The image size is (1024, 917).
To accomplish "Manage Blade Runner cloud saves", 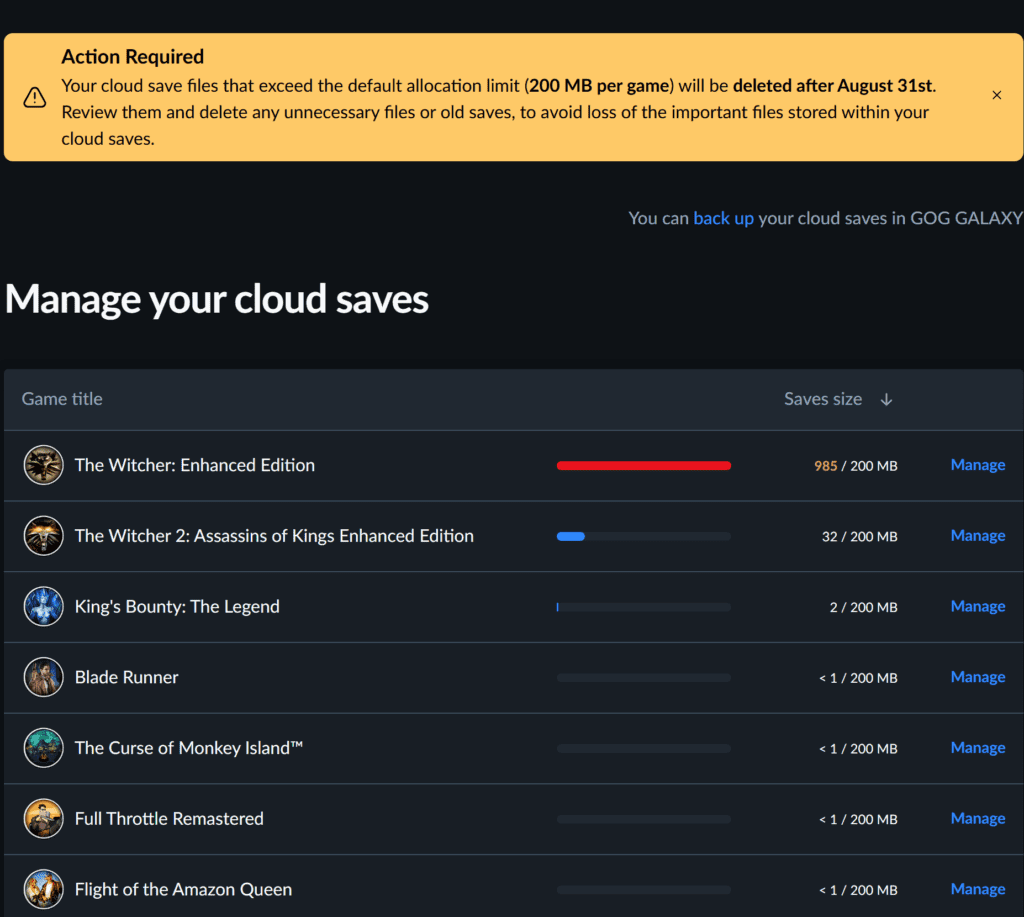I will [978, 677].
